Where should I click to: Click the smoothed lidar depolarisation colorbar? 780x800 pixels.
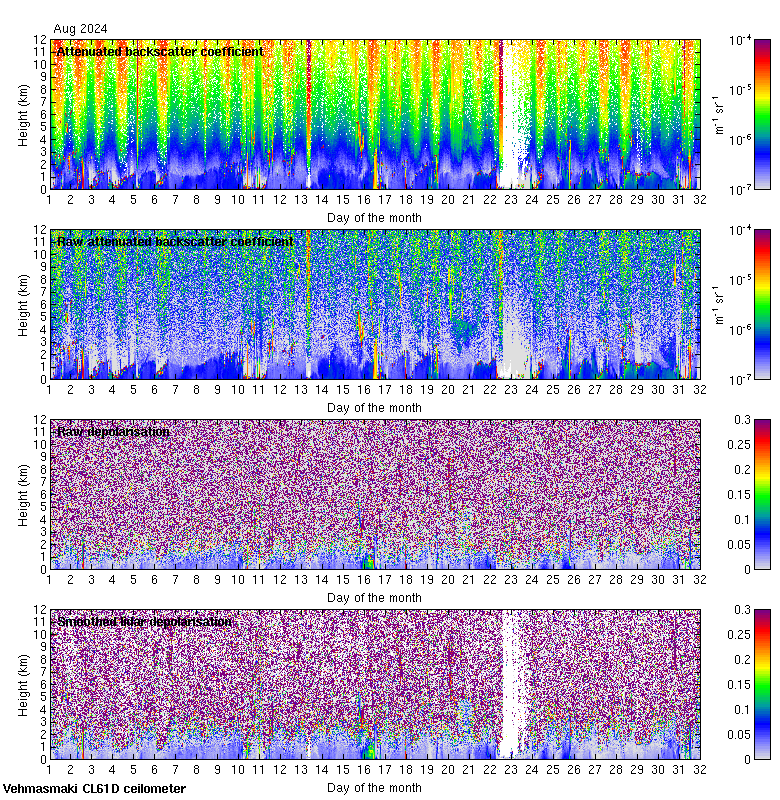click(x=735, y=684)
